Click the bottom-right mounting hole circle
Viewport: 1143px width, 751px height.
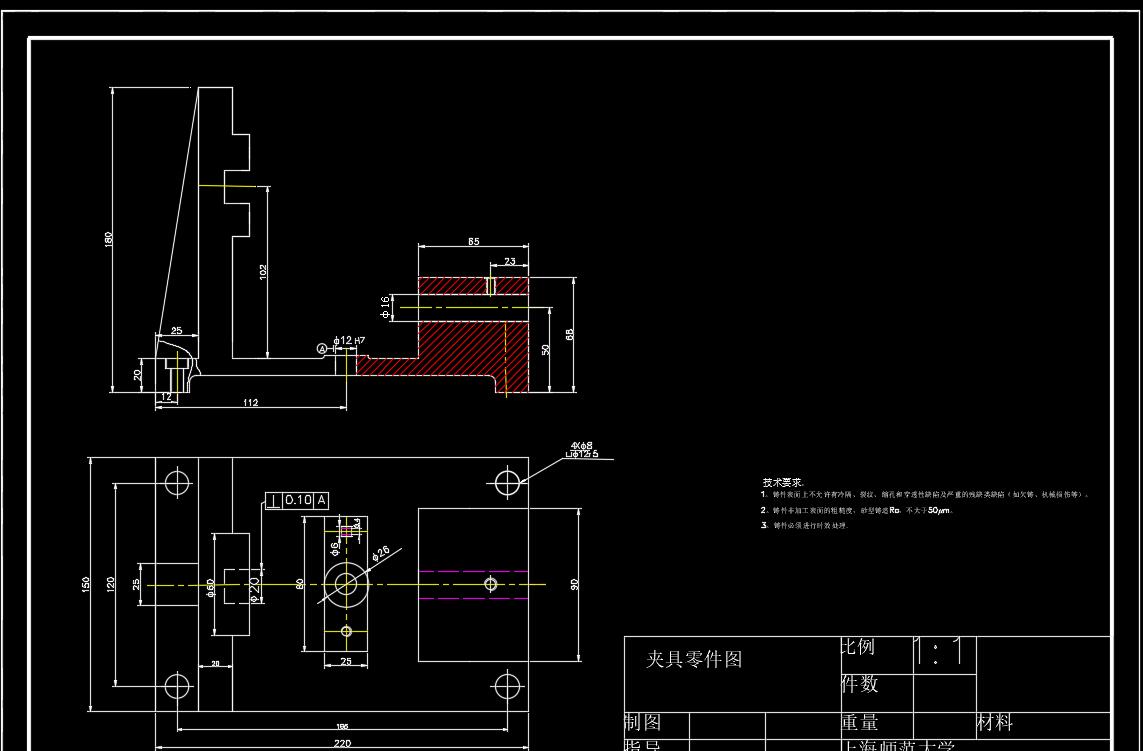(507, 686)
